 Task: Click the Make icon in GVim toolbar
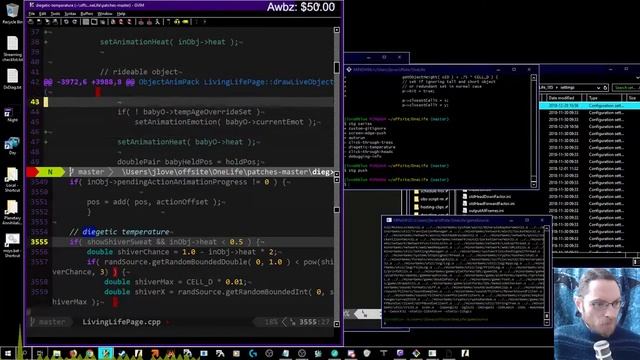pos(169,22)
